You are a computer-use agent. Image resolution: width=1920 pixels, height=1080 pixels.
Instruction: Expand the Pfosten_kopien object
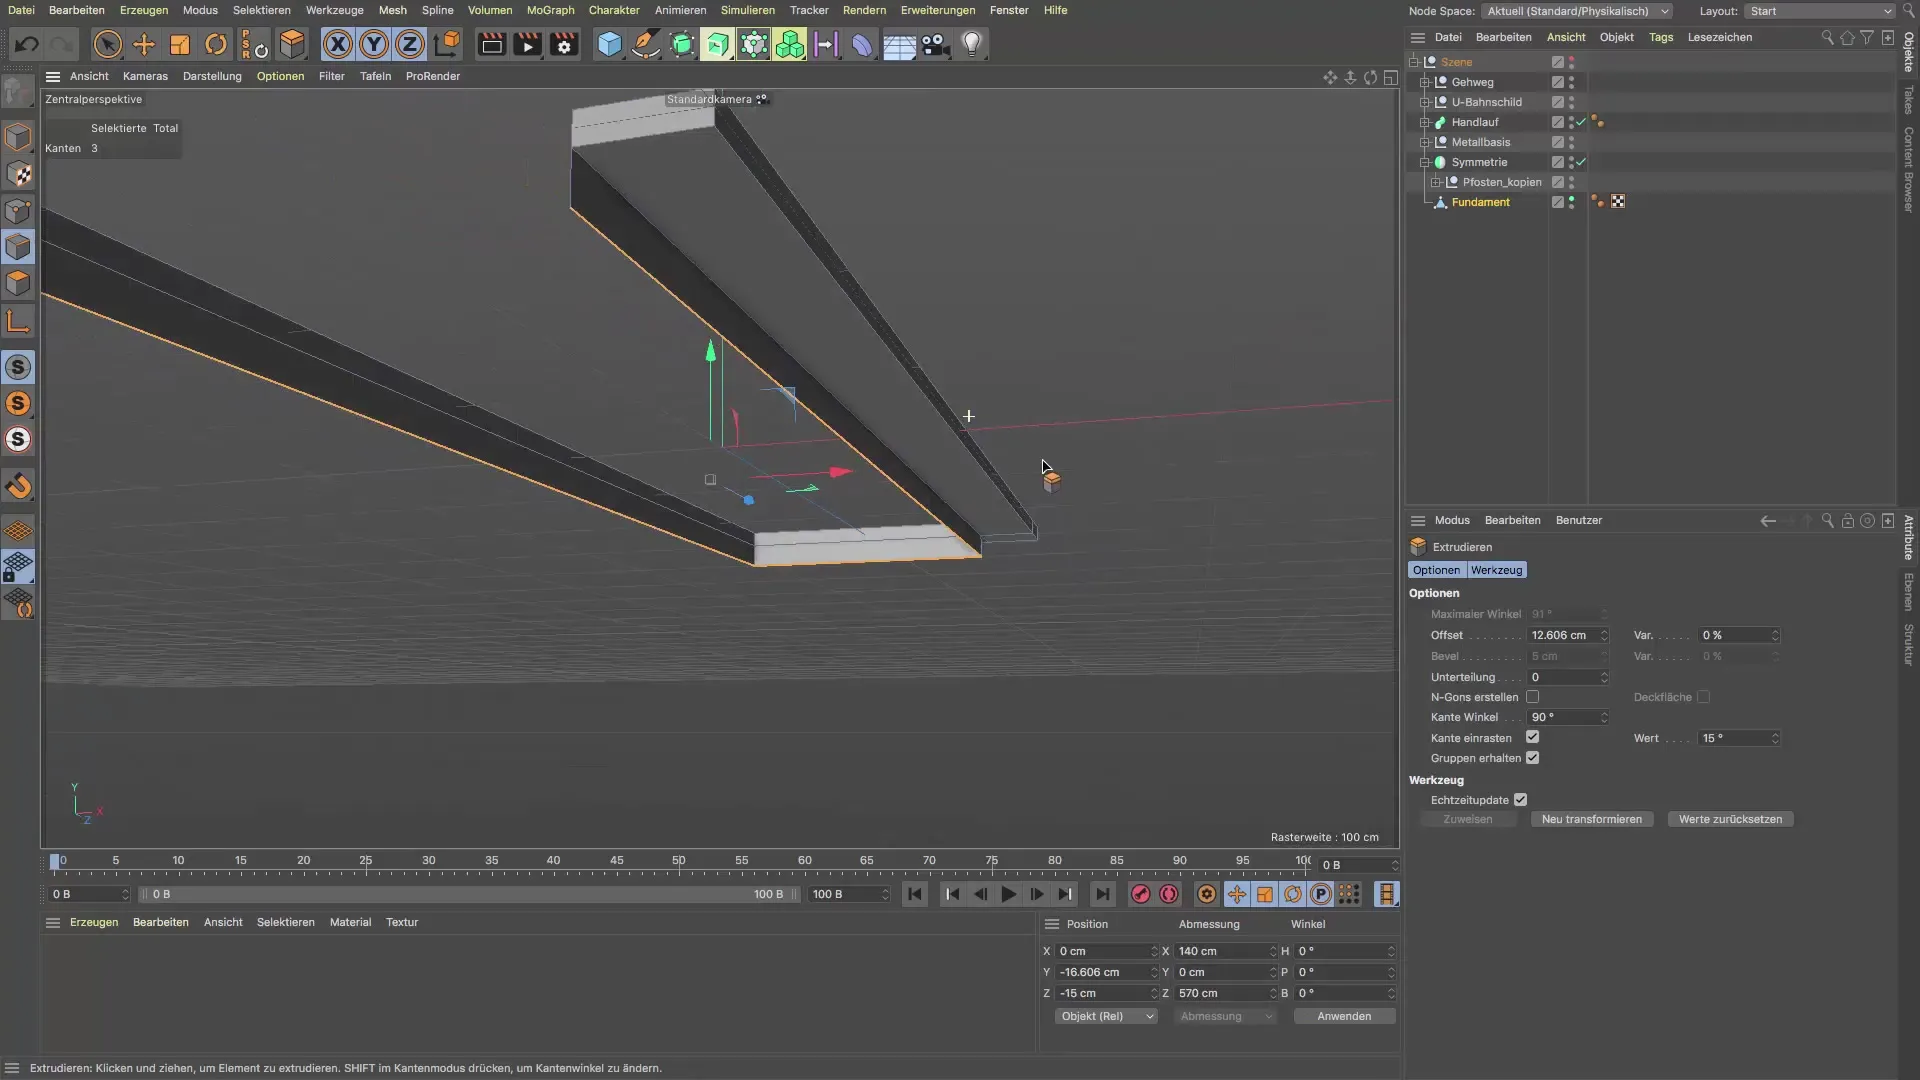(1435, 182)
